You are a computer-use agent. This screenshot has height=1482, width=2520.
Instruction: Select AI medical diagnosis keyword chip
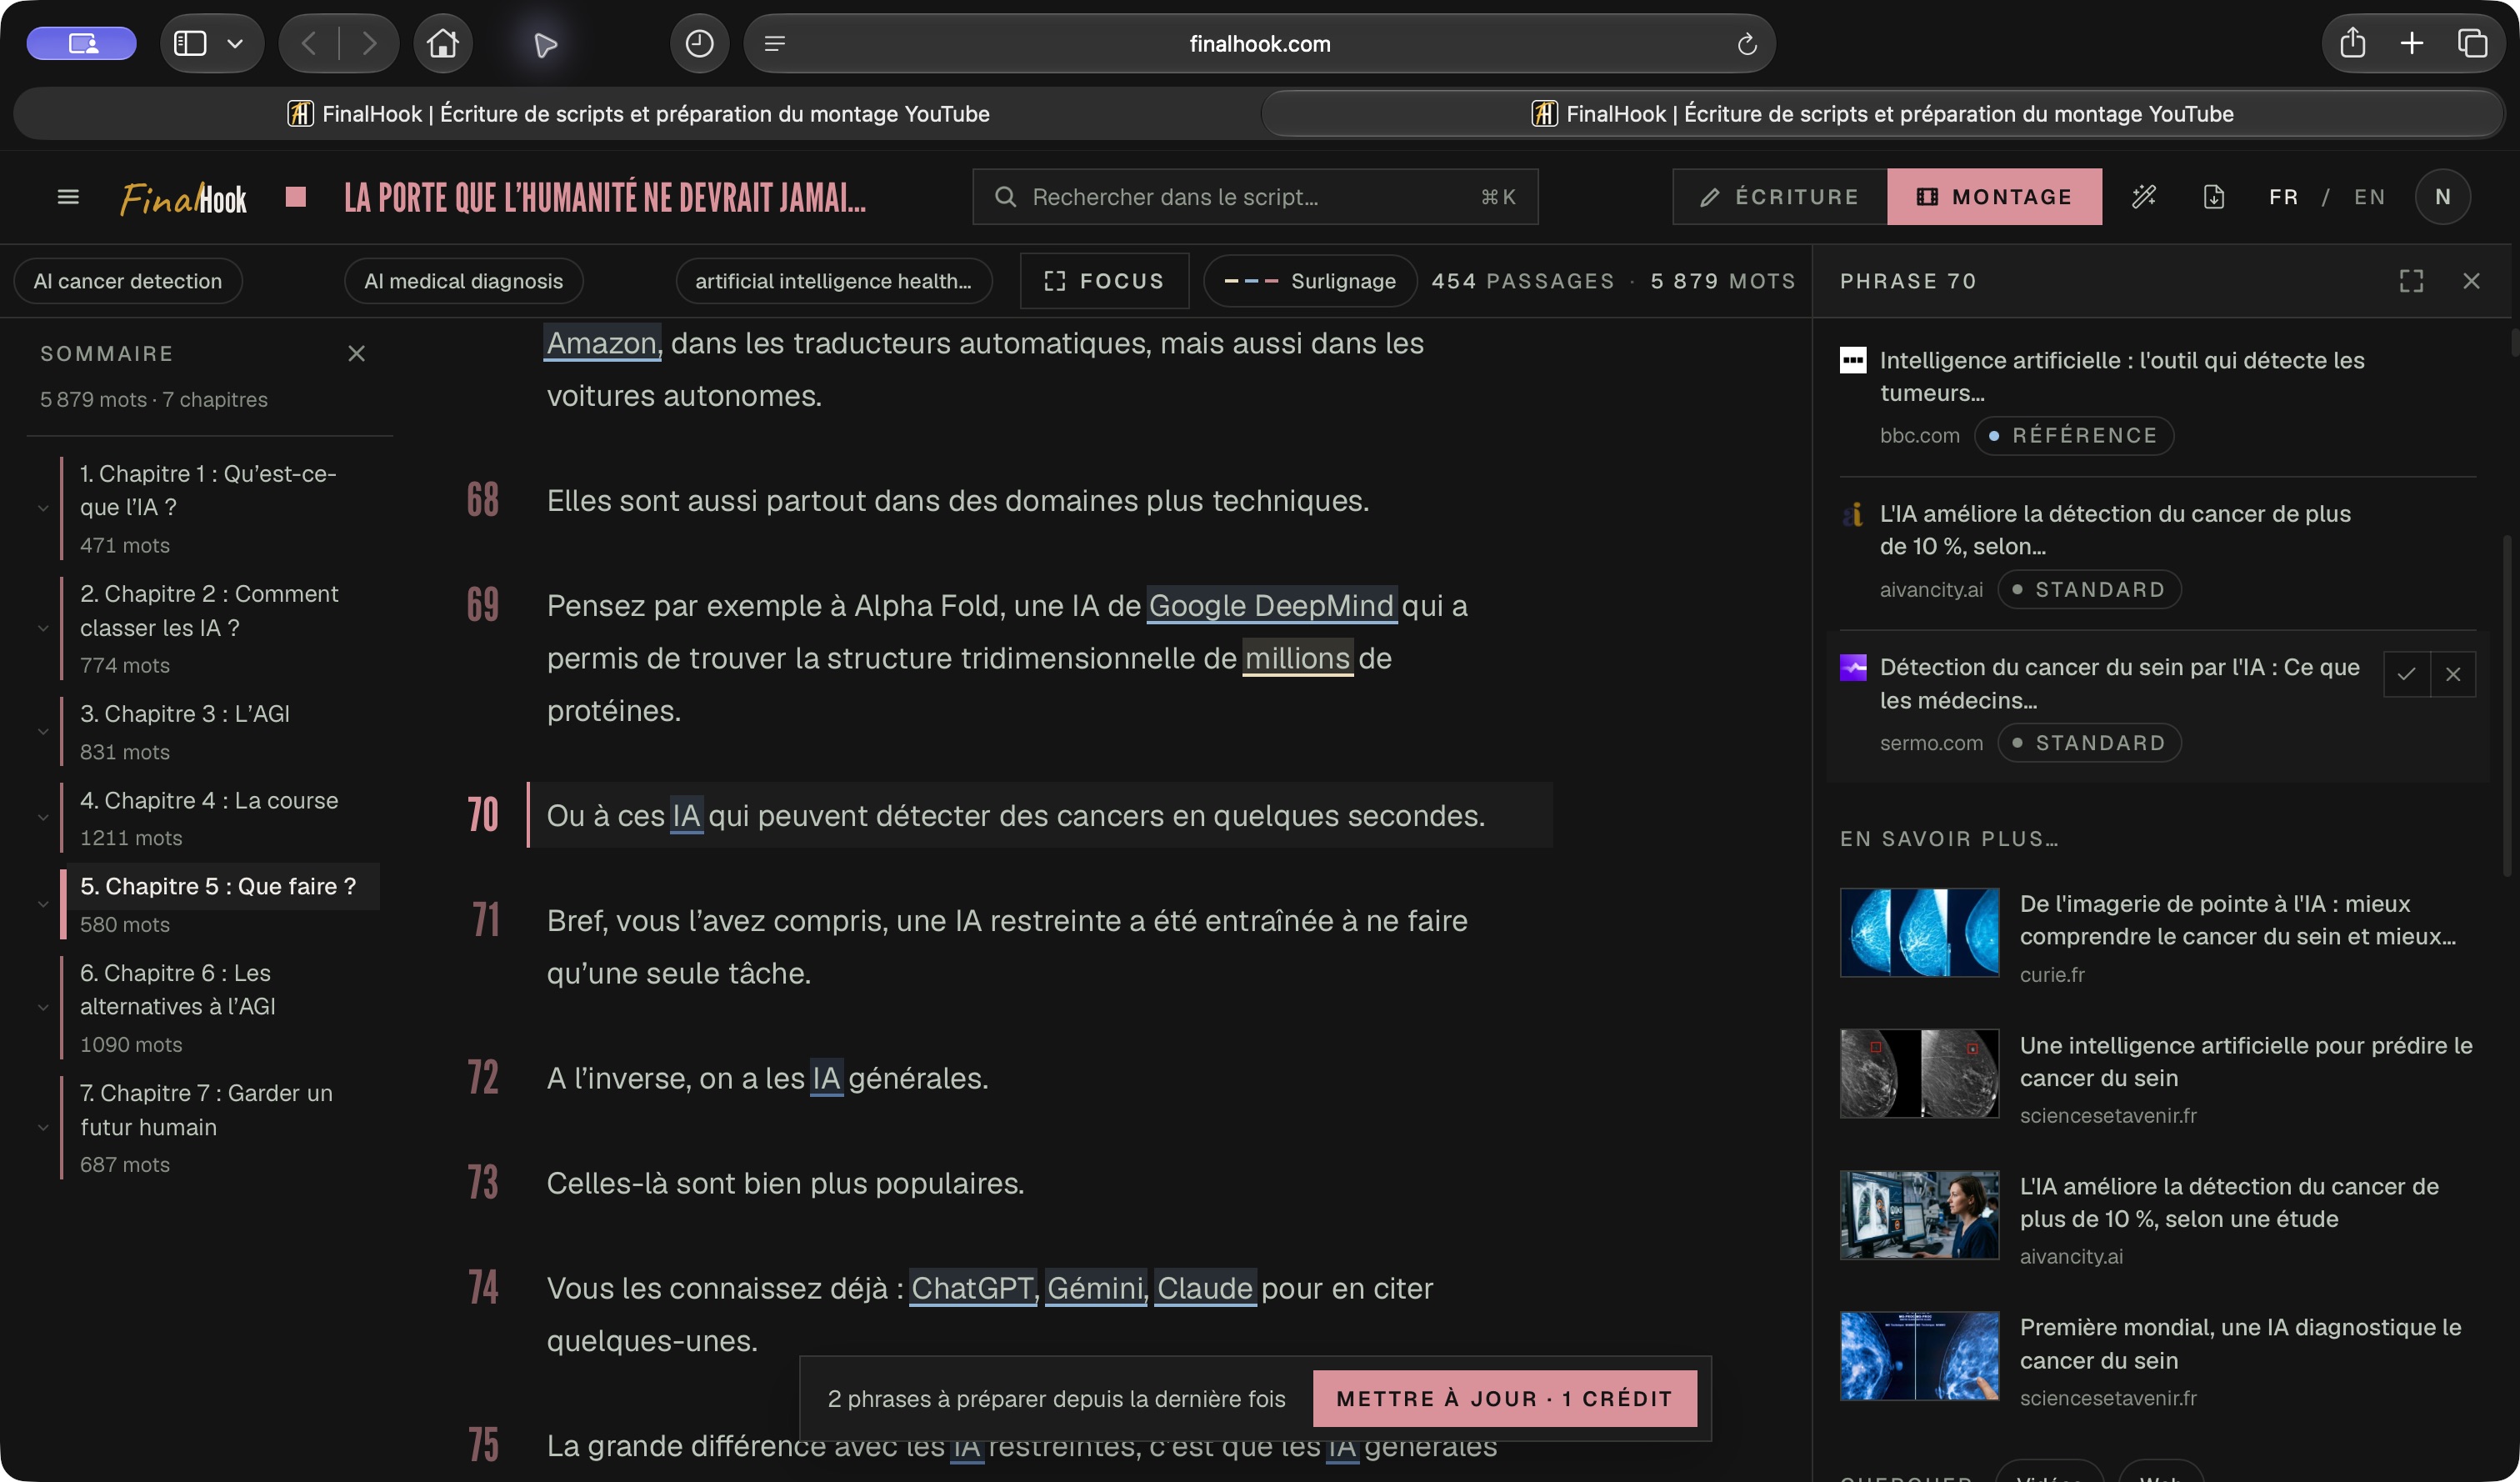click(463, 281)
